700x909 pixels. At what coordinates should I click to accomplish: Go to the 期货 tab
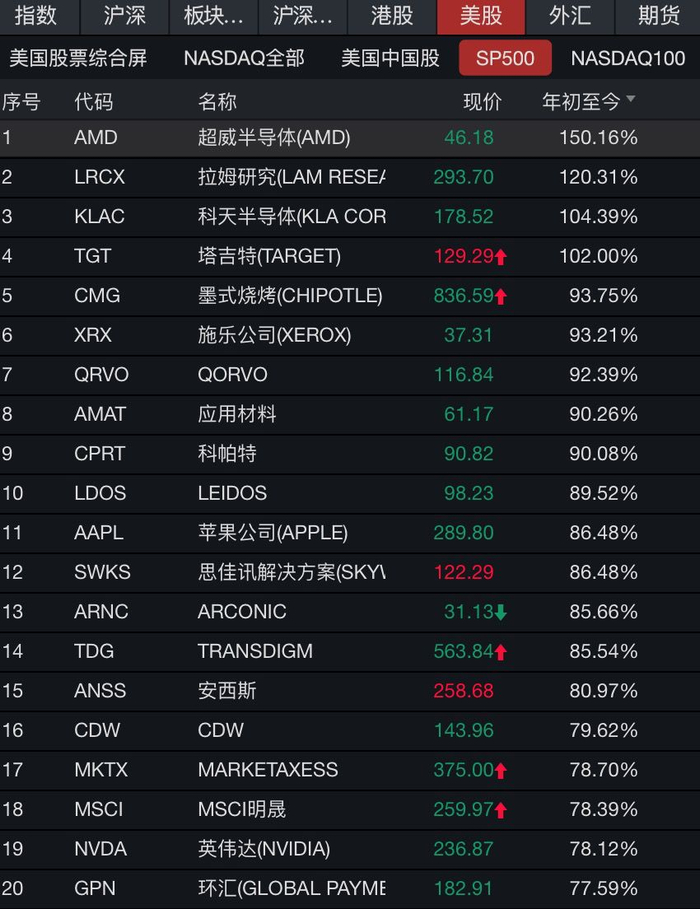coord(658,16)
